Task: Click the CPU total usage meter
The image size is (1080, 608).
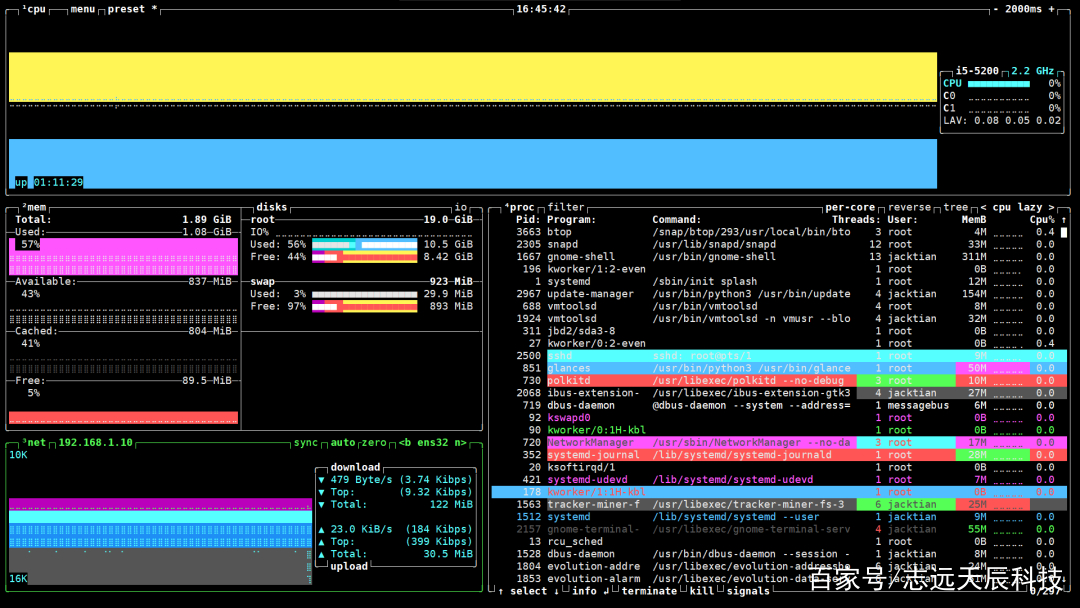Action: [x=999, y=83]
